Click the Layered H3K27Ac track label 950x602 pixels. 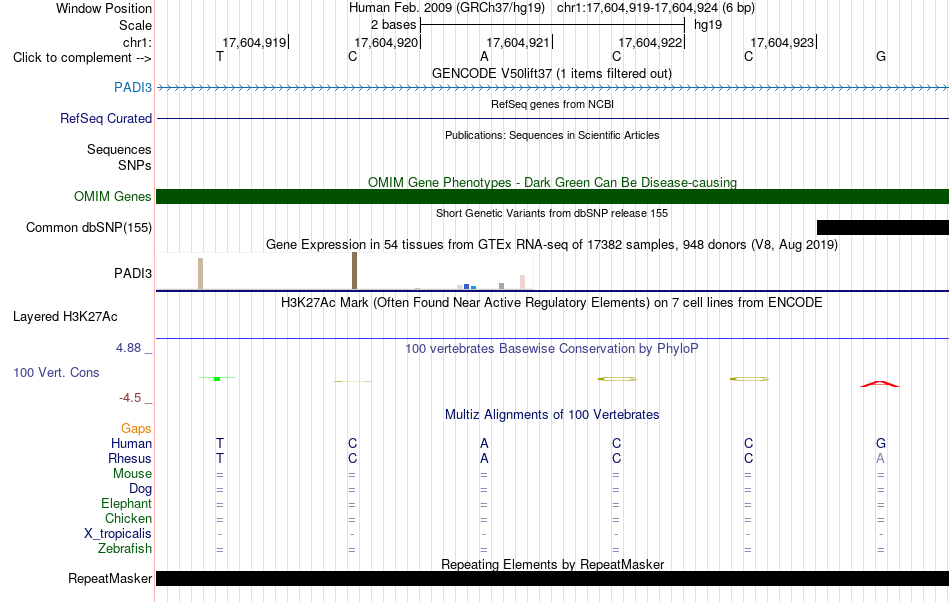coord(65,317)
